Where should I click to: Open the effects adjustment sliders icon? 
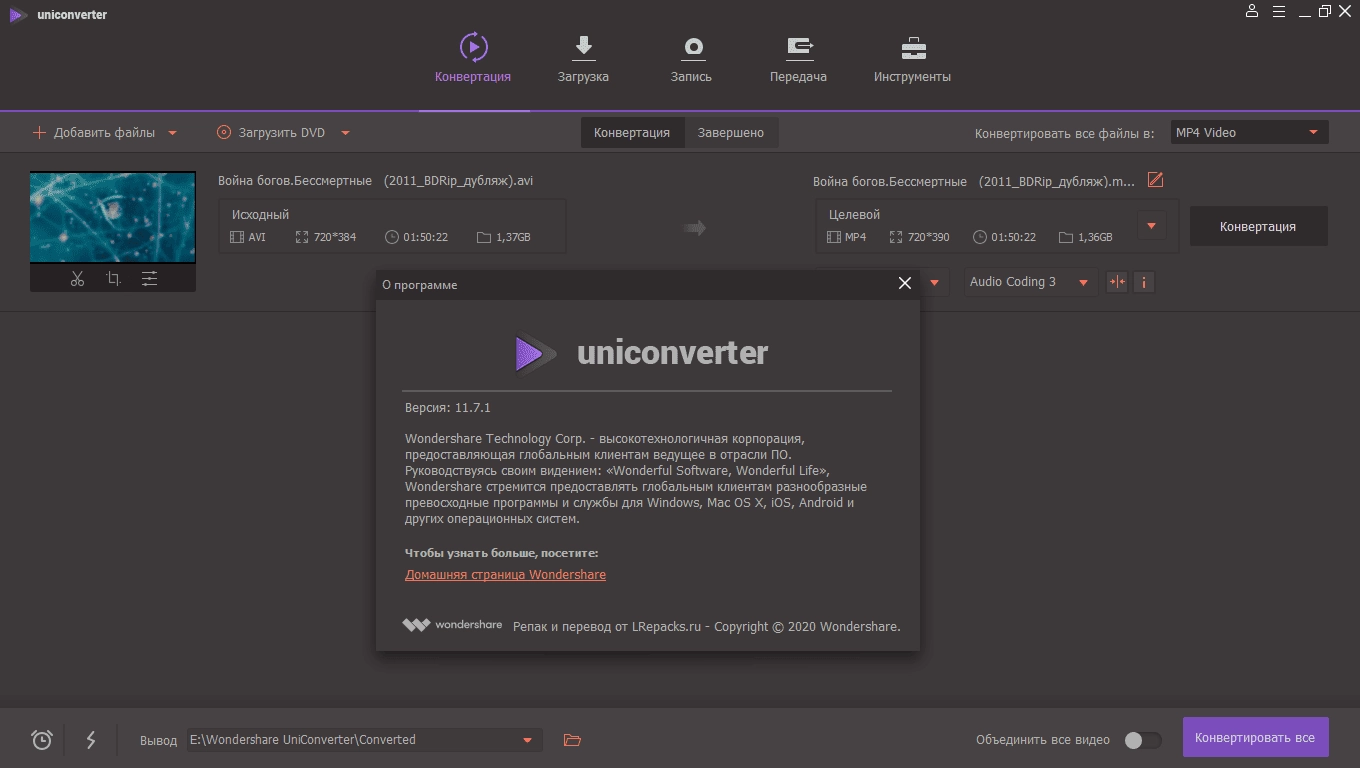[x=149, y=279]
